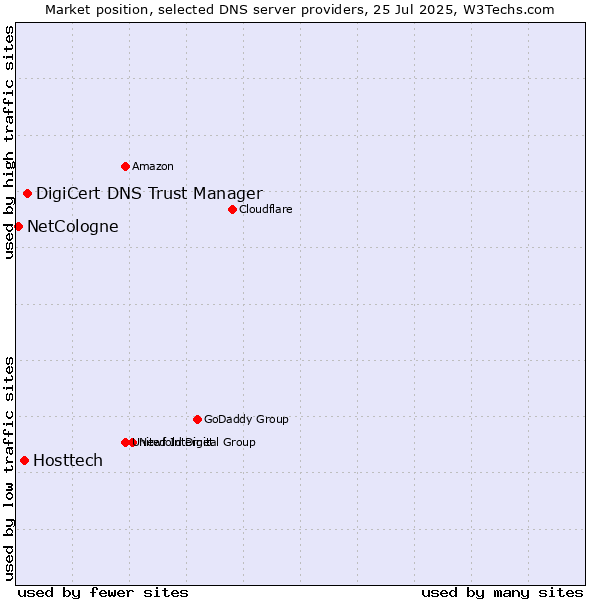The height and width of the screenshot is (600, 600).
Task: Click the 'used by fewer sites' axis label
Action: (x=103, y=593)
